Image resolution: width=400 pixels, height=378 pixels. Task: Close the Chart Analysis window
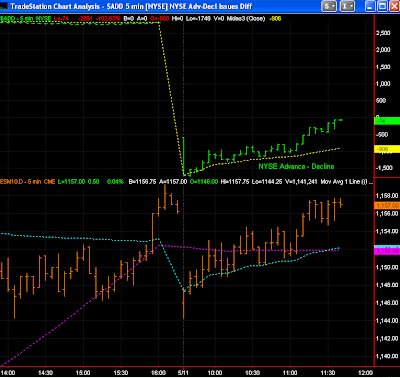[394, 6]
